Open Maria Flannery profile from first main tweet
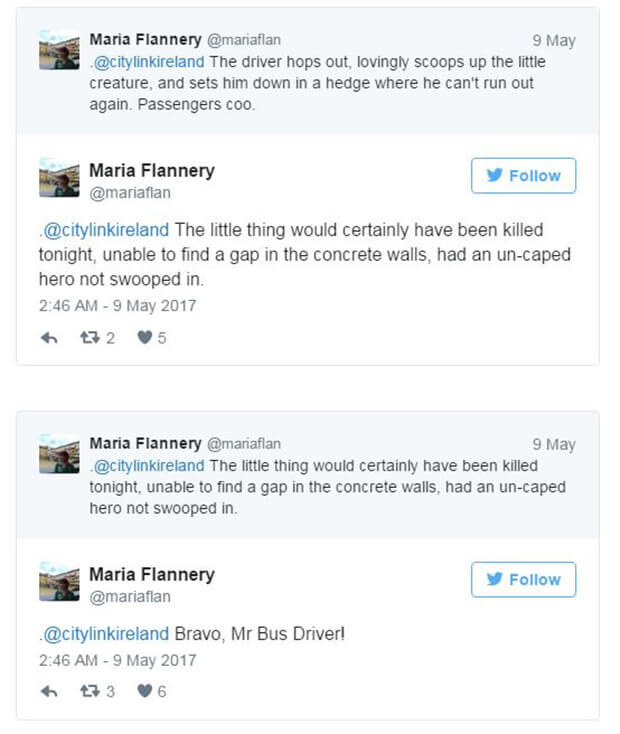This screenshot has height=734, width=620. tap(152, 171)
